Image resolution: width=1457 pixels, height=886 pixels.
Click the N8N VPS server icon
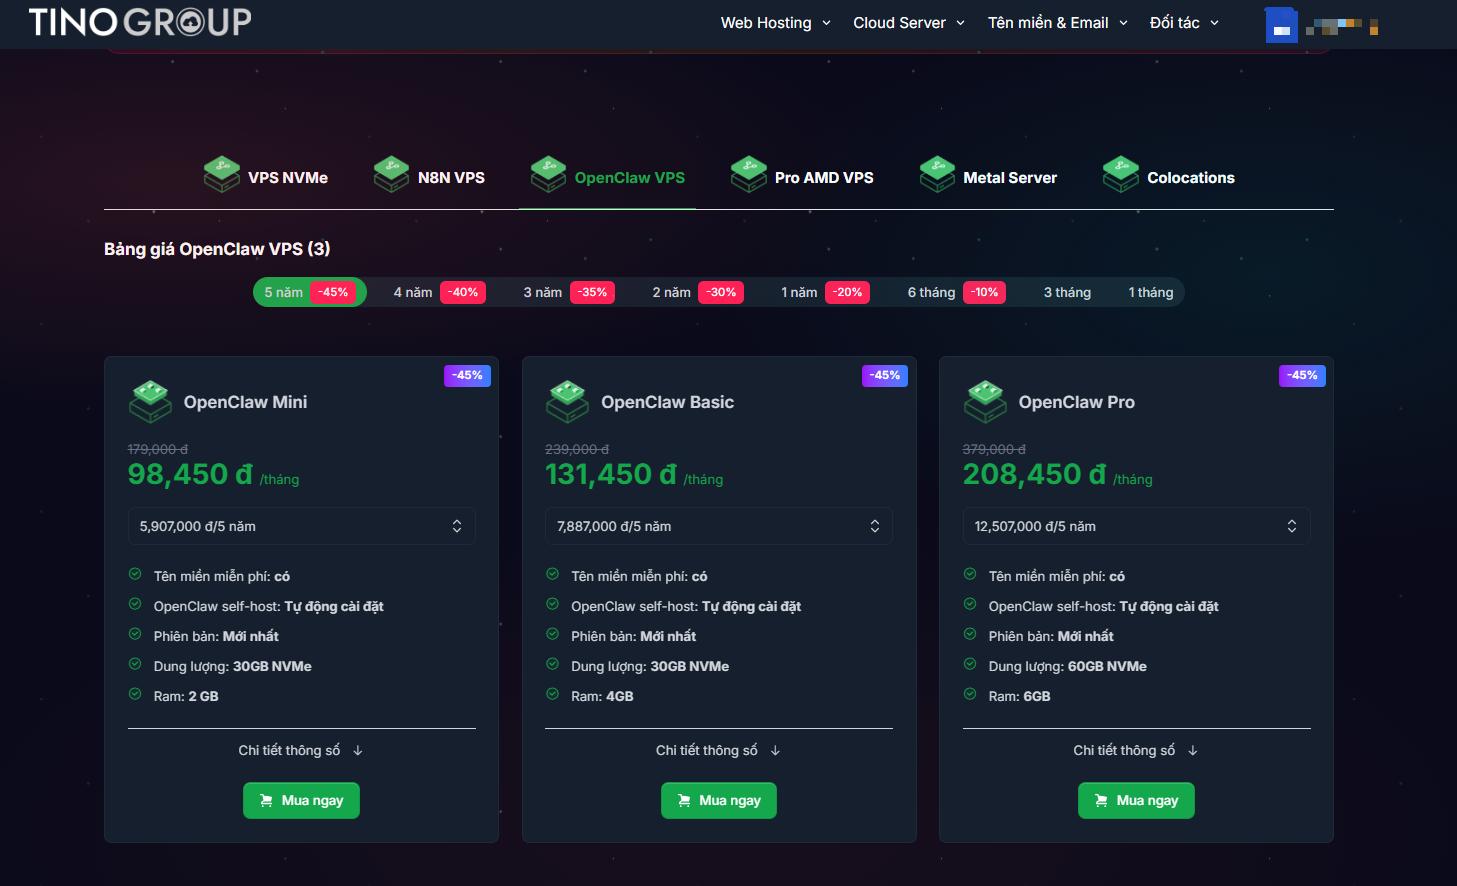click(391, 172)
